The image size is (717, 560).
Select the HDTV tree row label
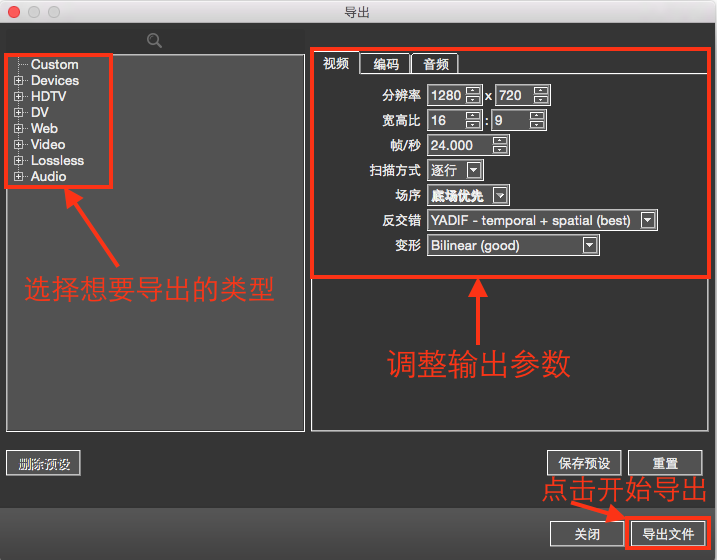tap(48, 96)
